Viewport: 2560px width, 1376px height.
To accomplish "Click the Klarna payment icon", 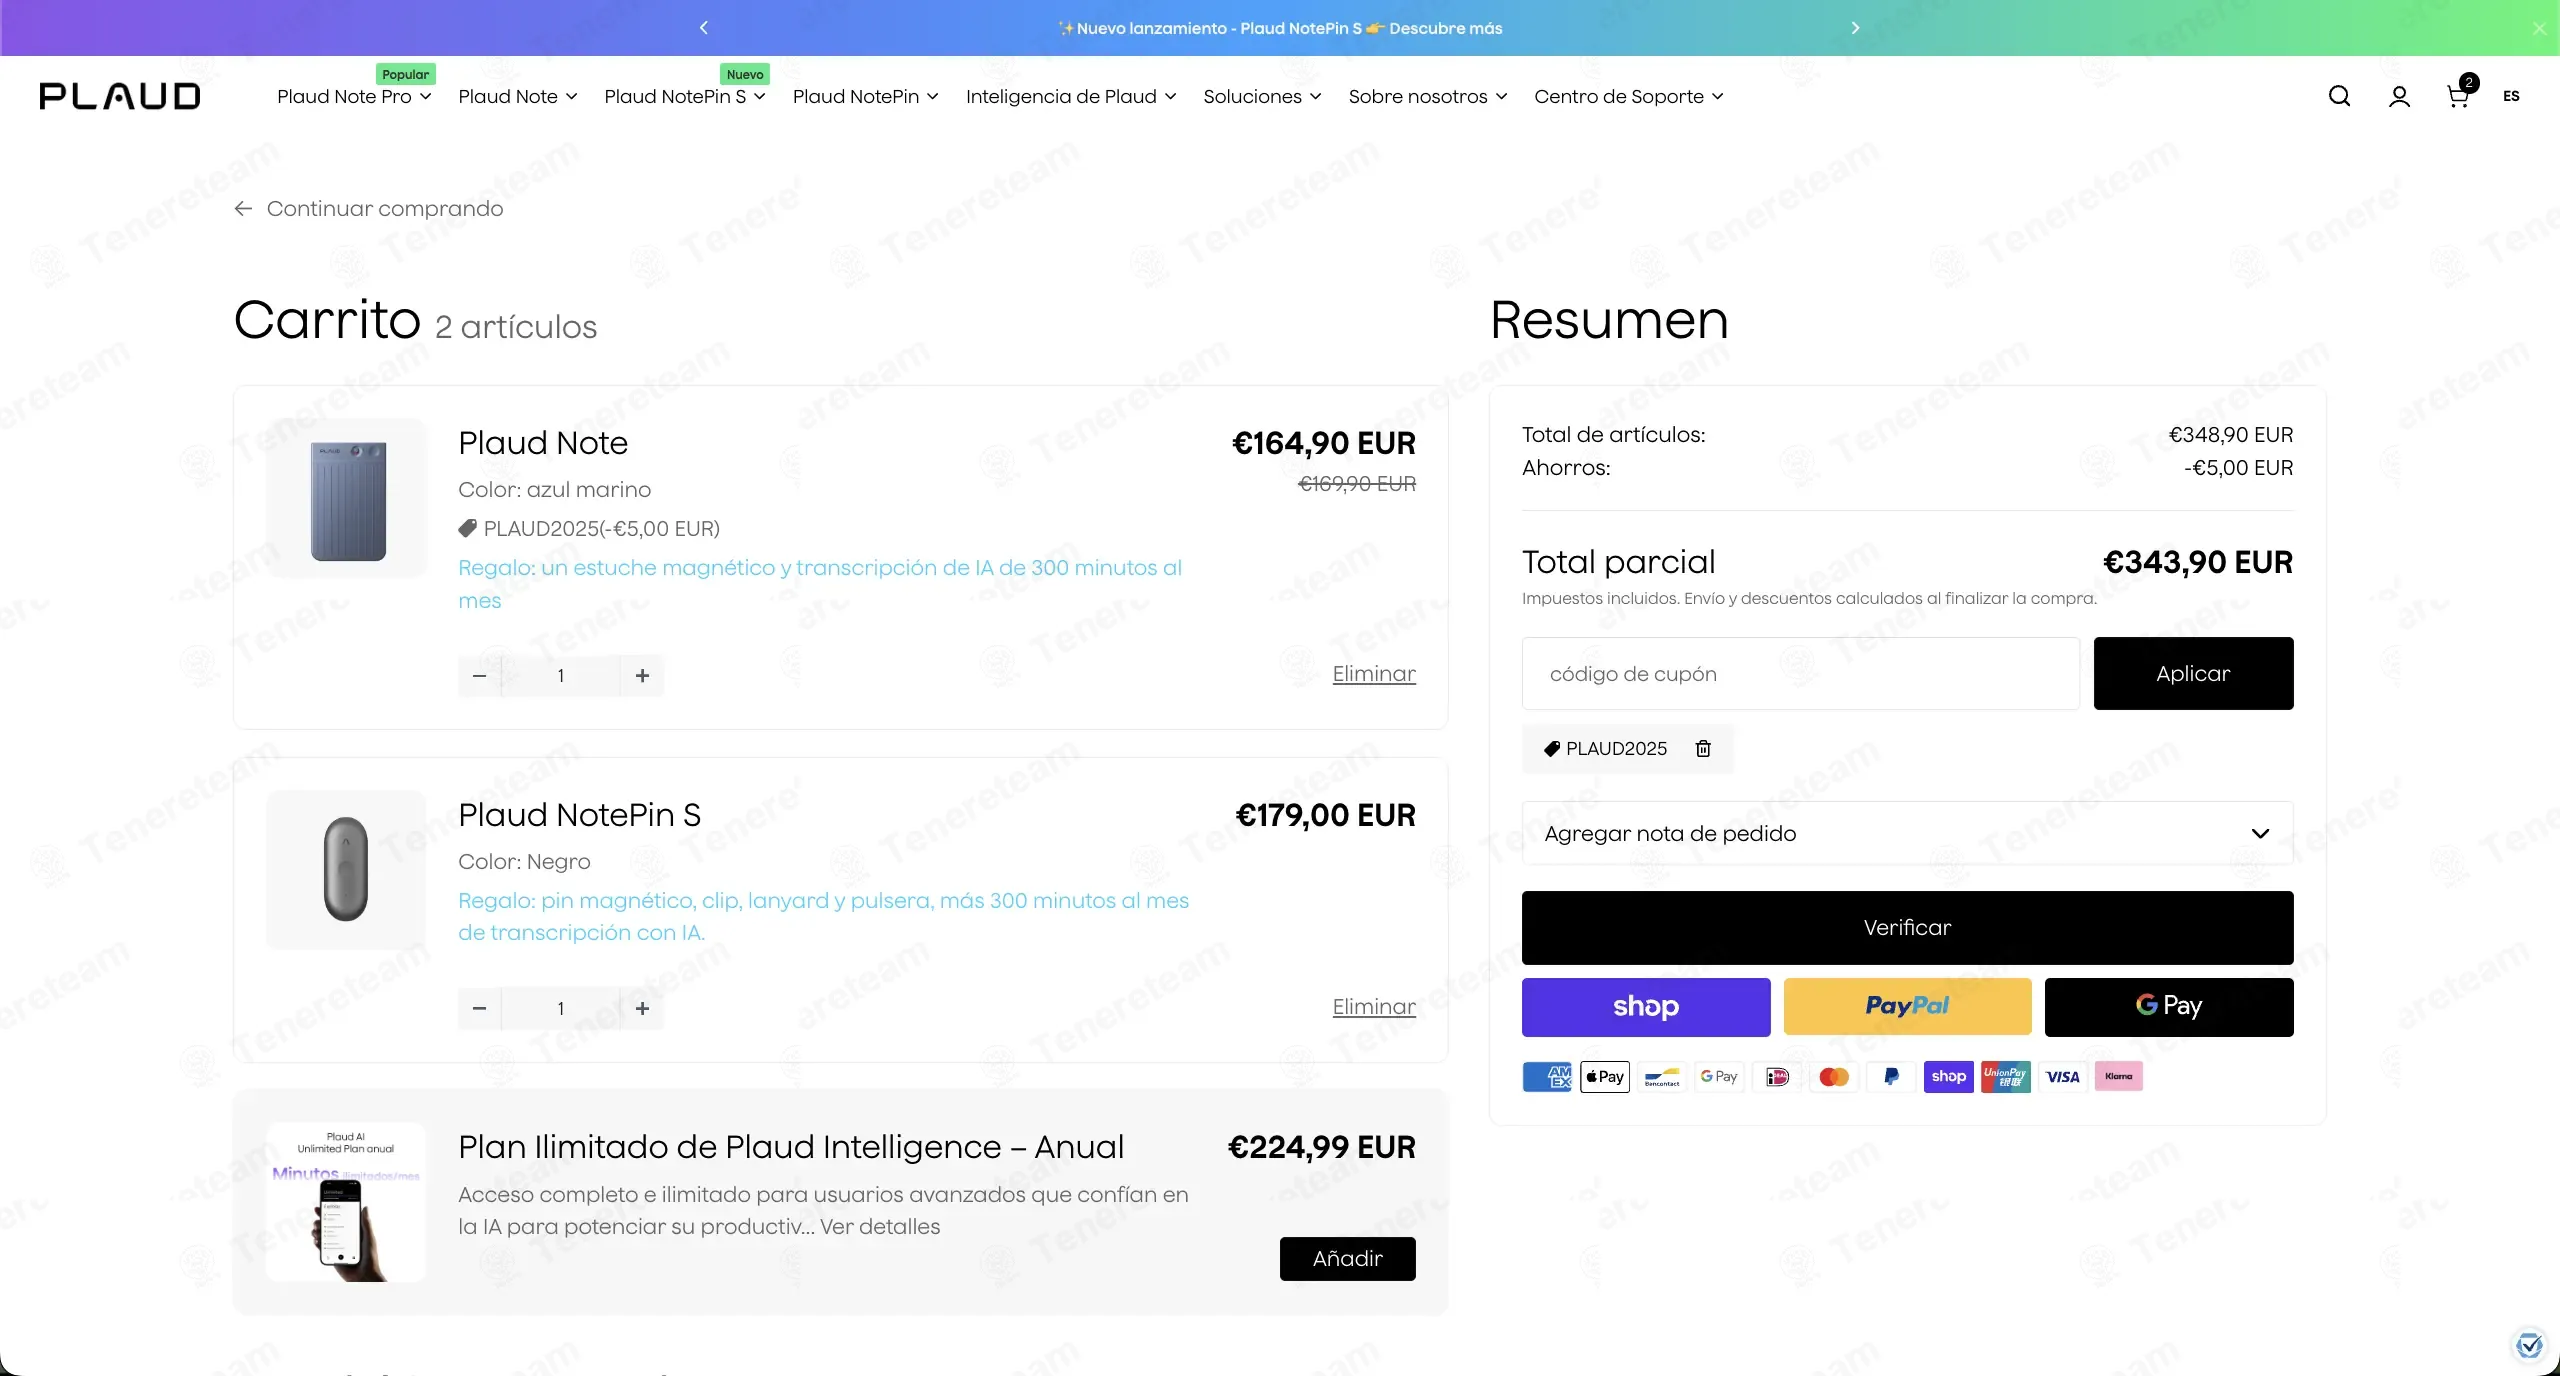I will 2119,1077.
